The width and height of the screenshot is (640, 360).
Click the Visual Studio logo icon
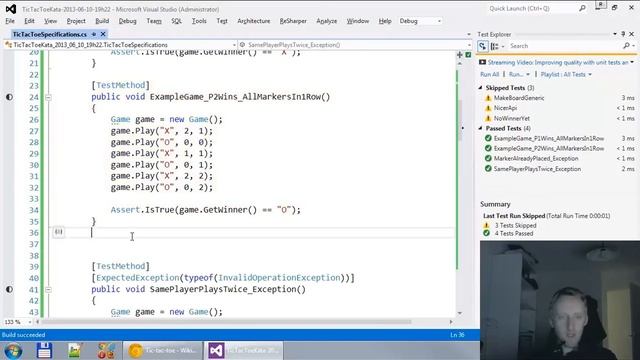[11, 9]
